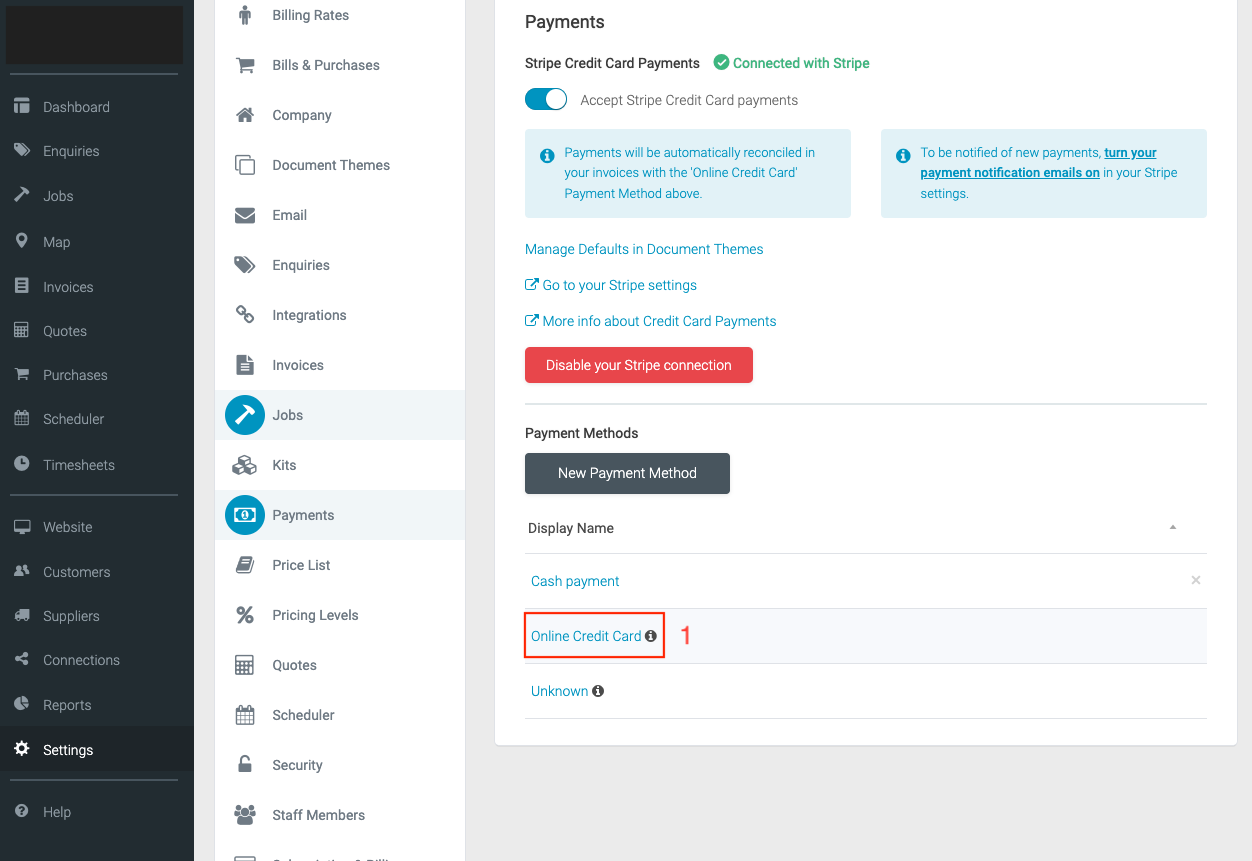Image resolution: width=1252 pixels, height=861 pixels.
Task: Click the Reports pie chart icon
Action: (22, 704)
